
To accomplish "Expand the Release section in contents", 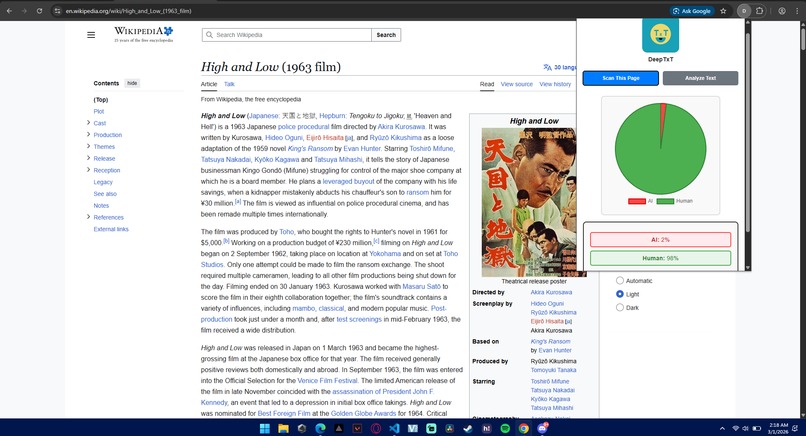I will [88, 158].
